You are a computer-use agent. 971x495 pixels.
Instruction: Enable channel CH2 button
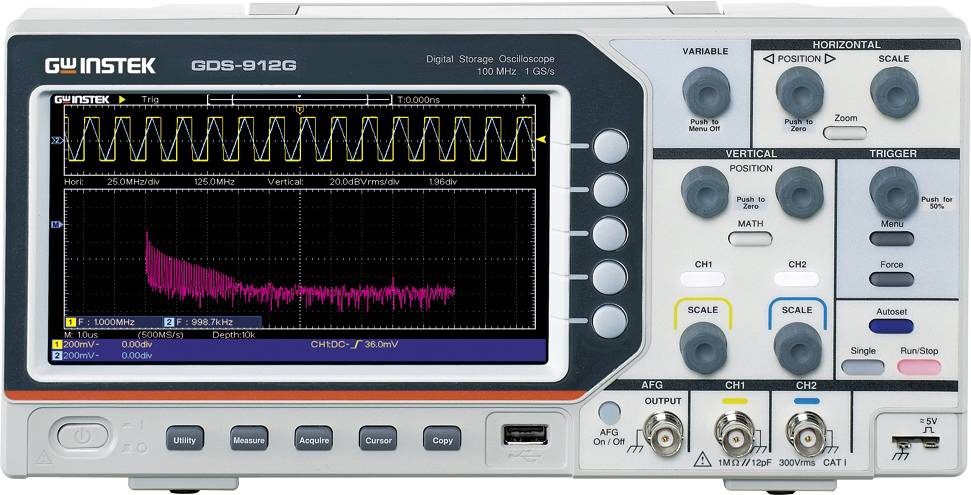point(797,279)
